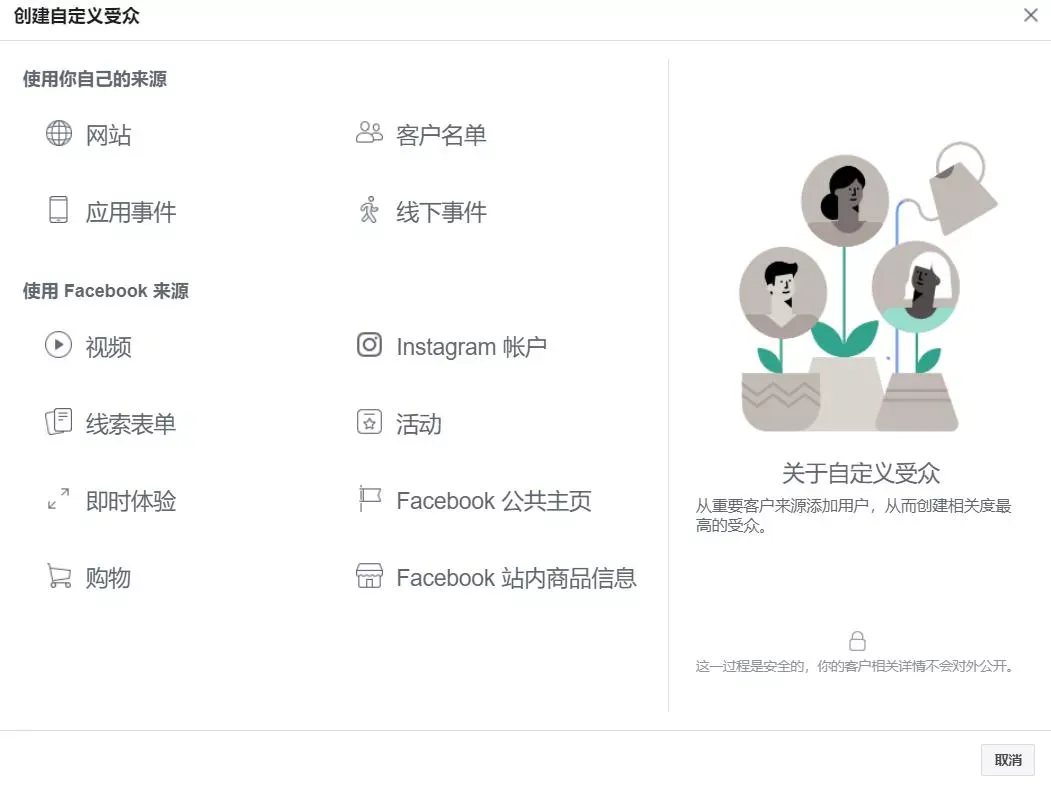
Task: Click the 取消 button
Action: click(1007, 760)
